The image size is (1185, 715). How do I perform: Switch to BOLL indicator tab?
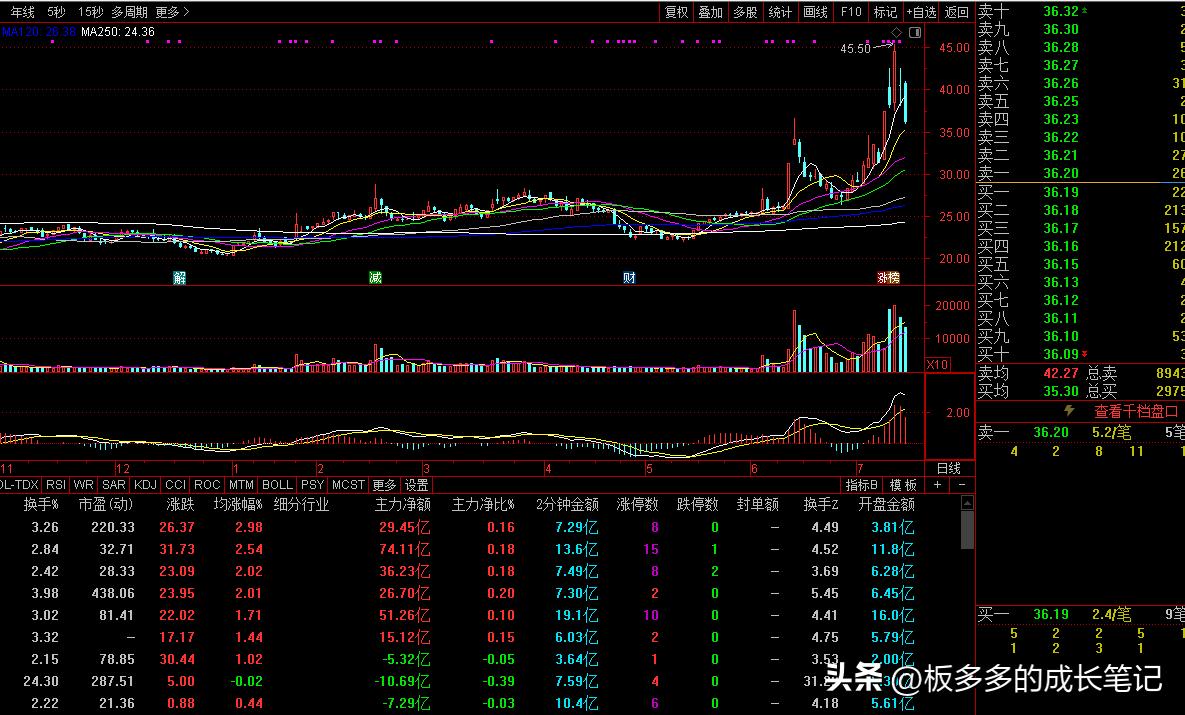[x=277, y=484]
